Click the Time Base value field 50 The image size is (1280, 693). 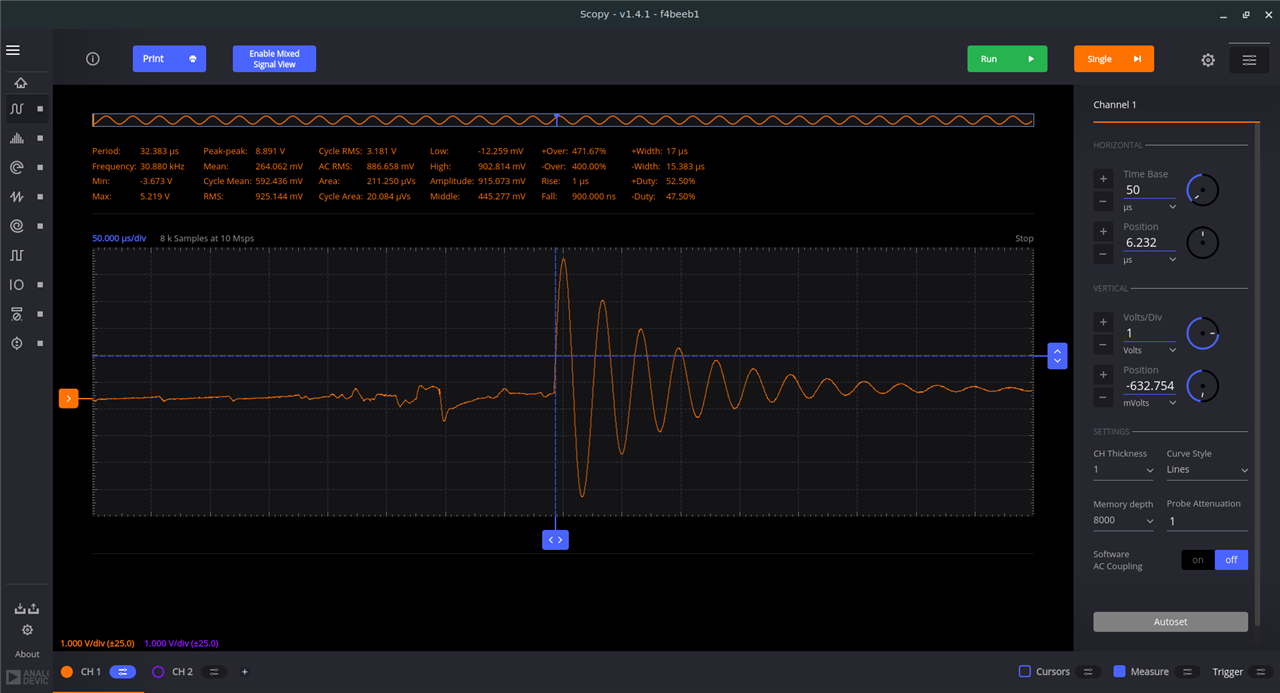[x=1149, y=190]
